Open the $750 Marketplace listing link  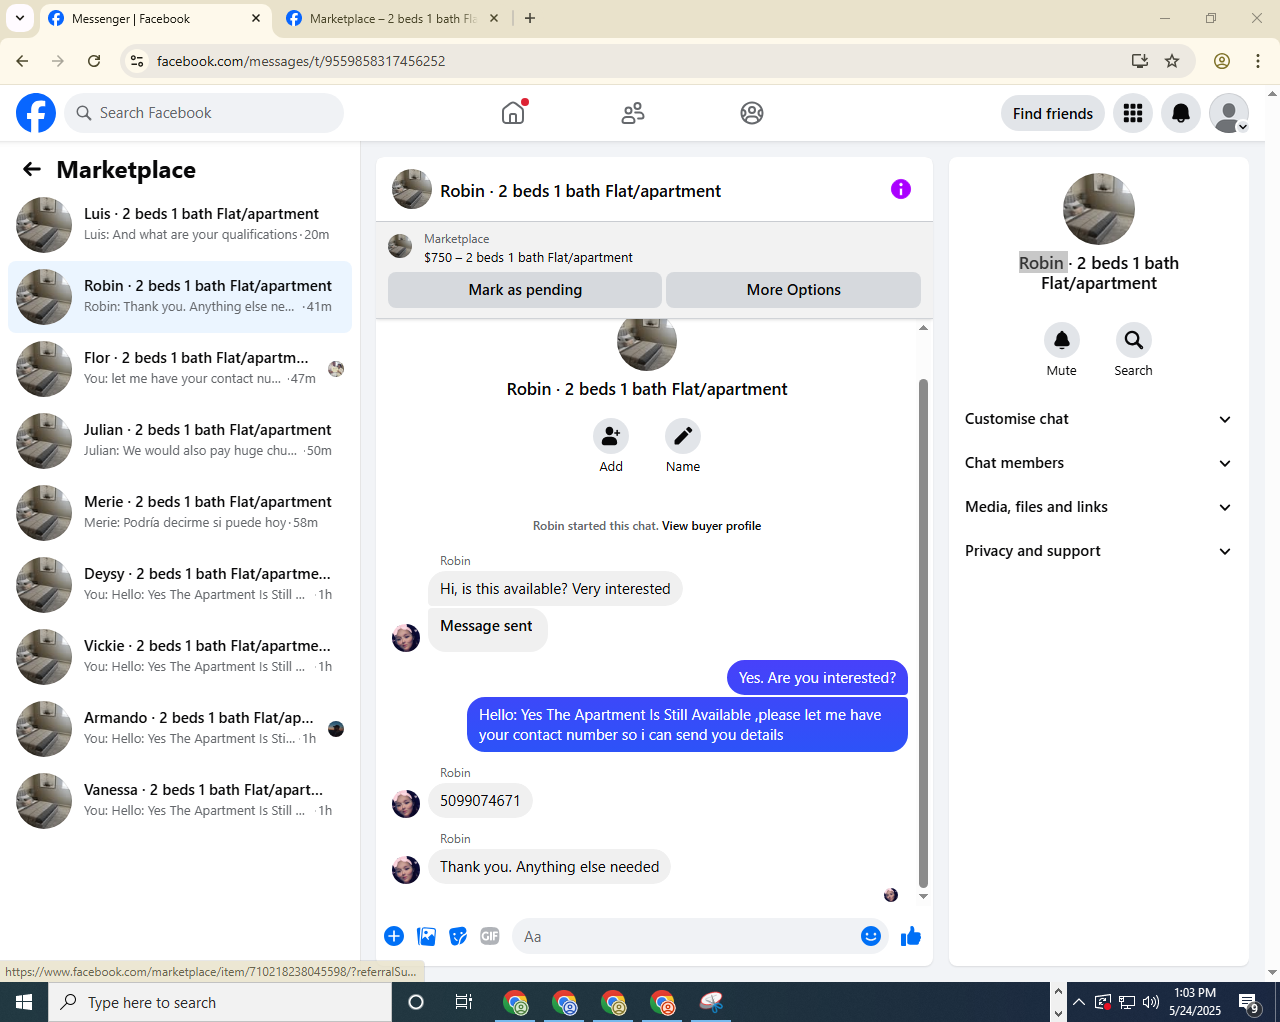(528, 257)
